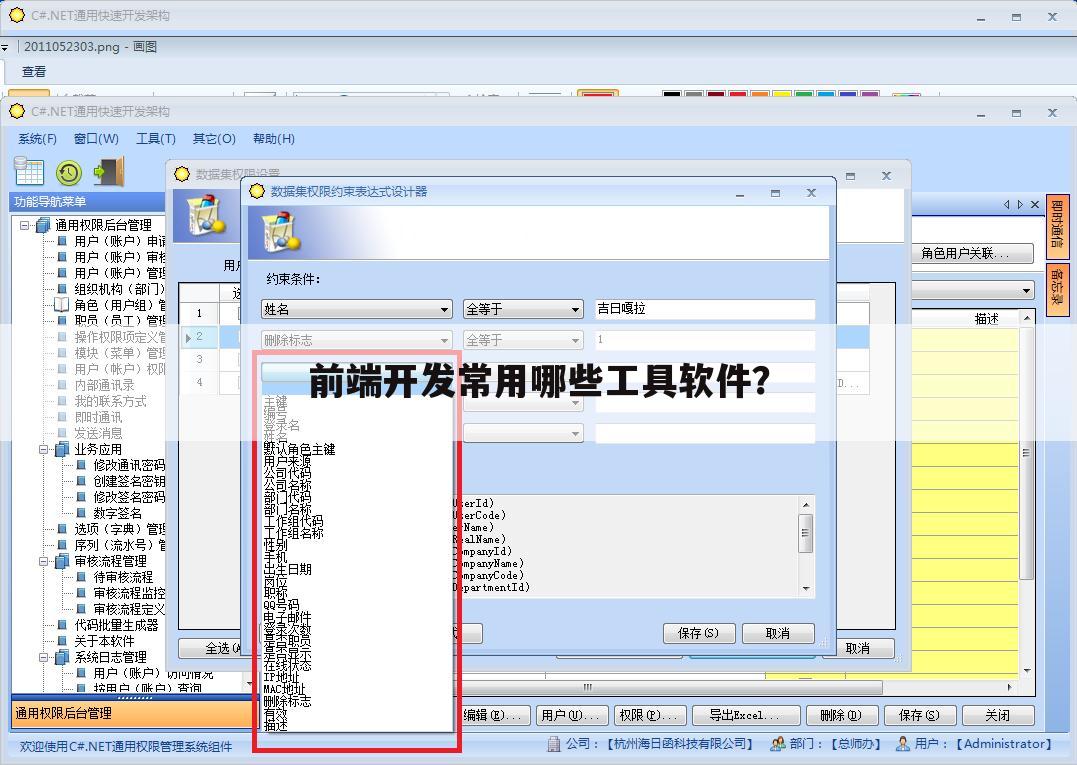Select MAC地址 in the dropdown list
The width and height of the screenshot is (1077, 765).
click(285, 689)
